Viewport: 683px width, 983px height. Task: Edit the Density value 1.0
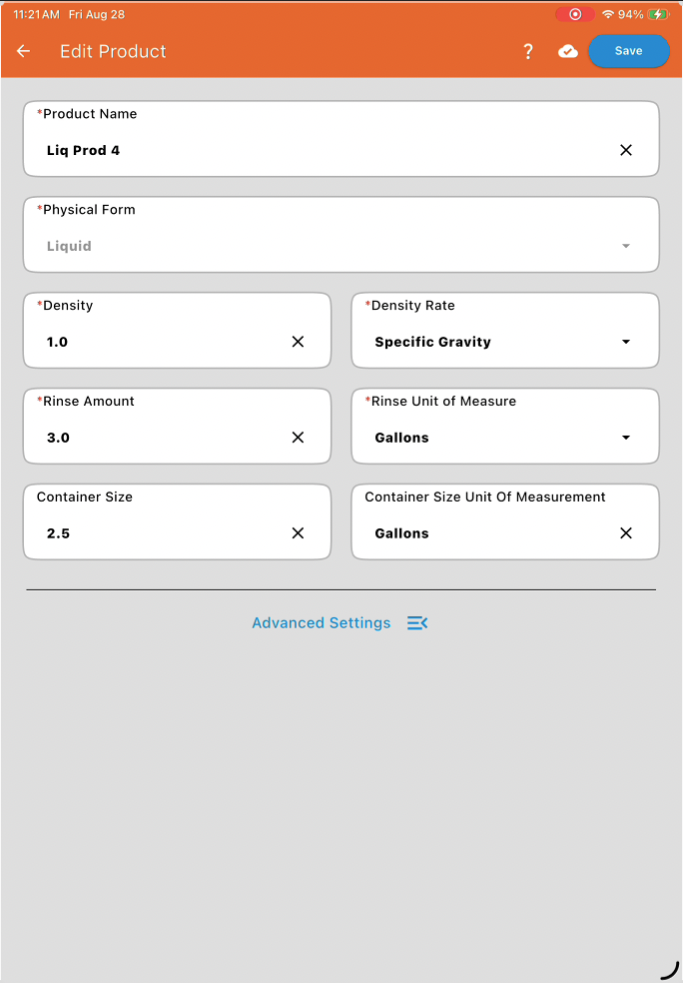pyautogui.click(x=57, y=342)
